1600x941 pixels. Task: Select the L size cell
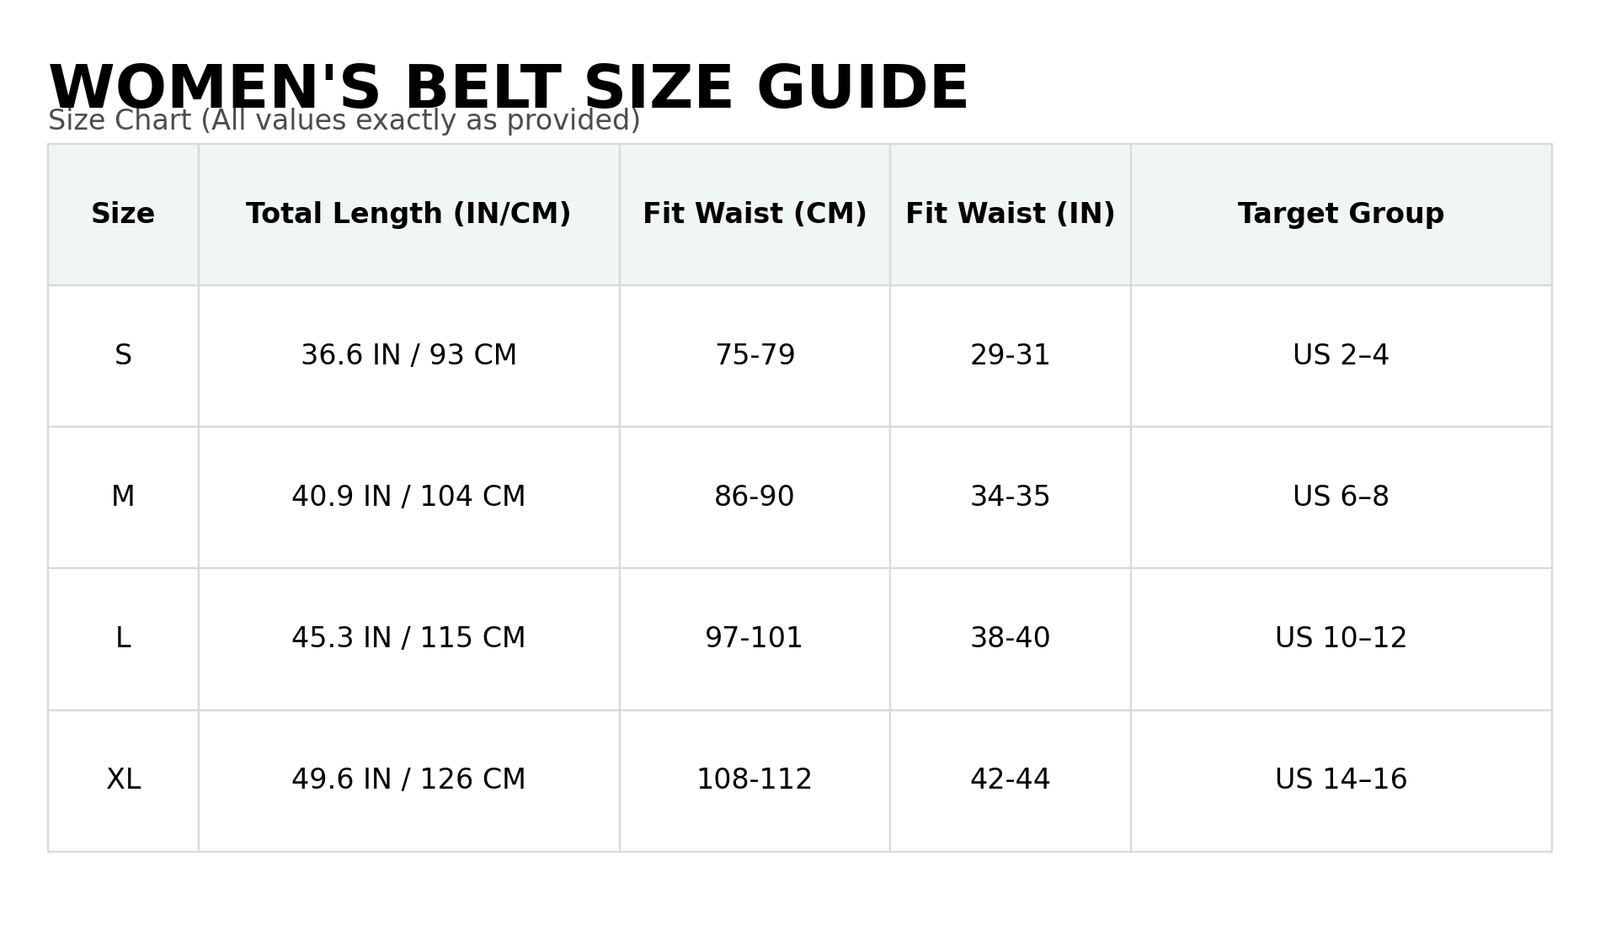[123, 638]
